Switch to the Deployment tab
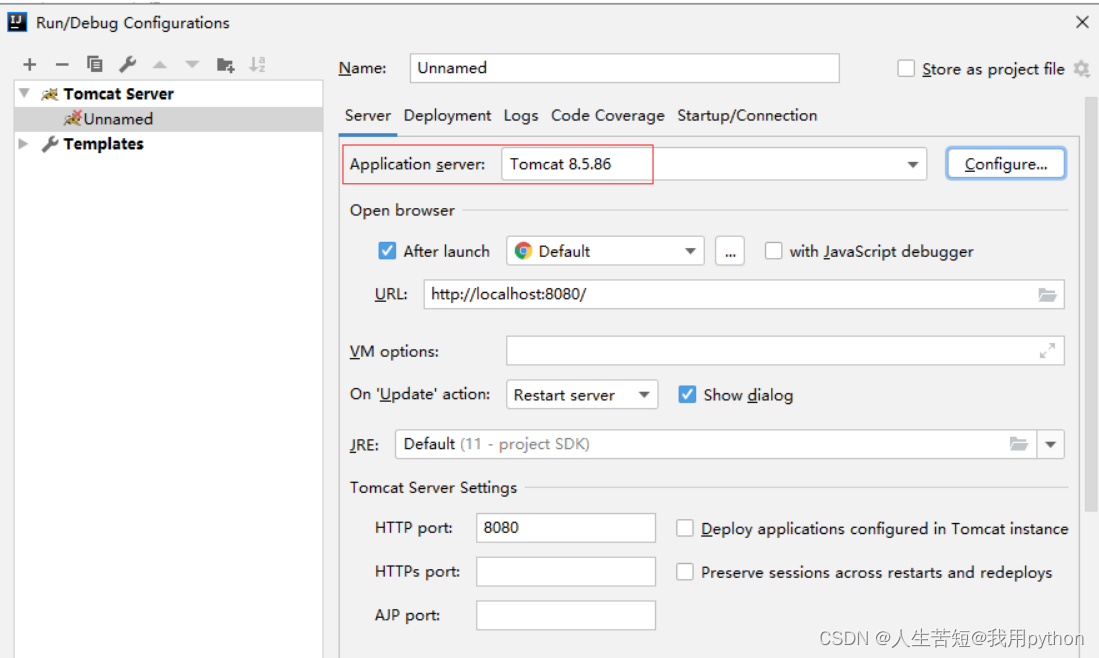 tap(447, 116)
